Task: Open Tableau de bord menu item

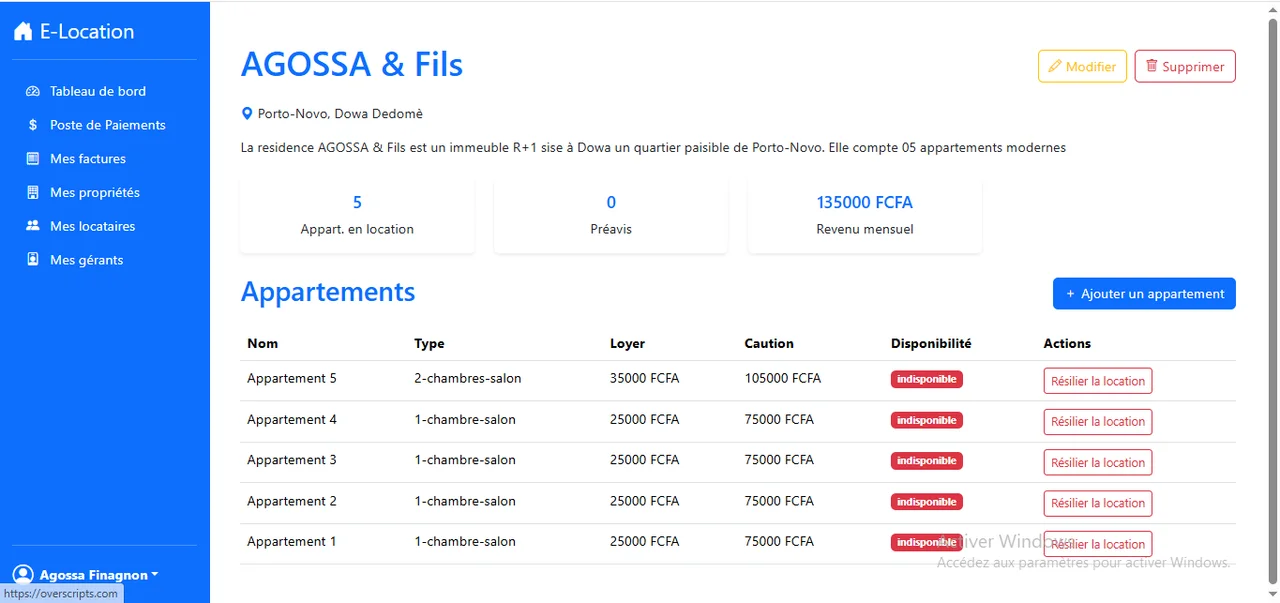Action: click(98, 91)
